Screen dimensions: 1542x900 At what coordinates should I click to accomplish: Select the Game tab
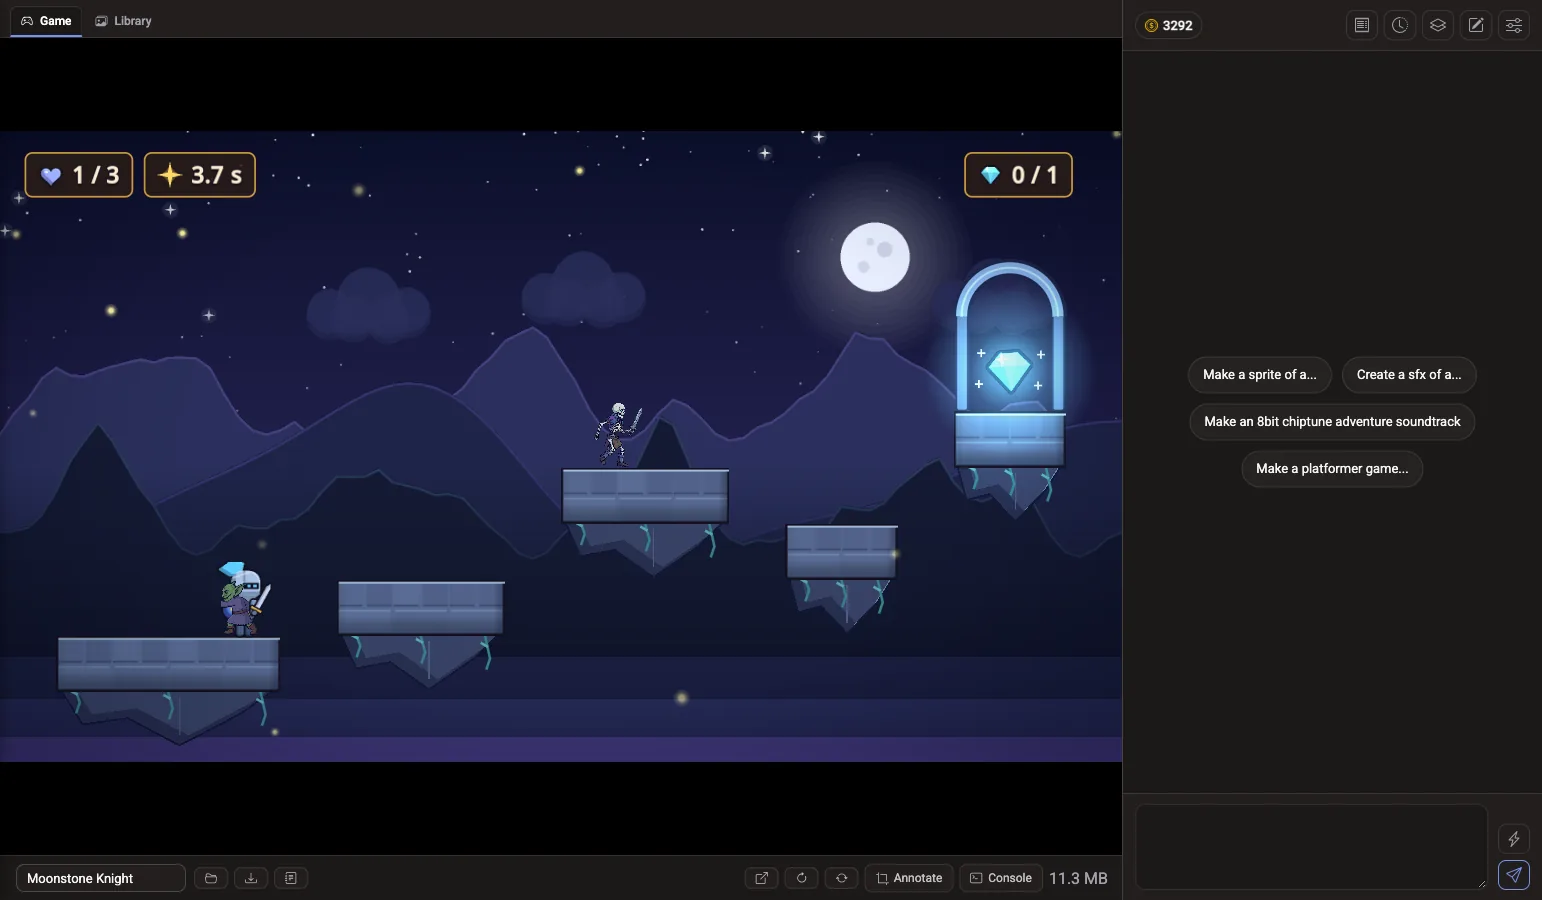click(46, 20)
